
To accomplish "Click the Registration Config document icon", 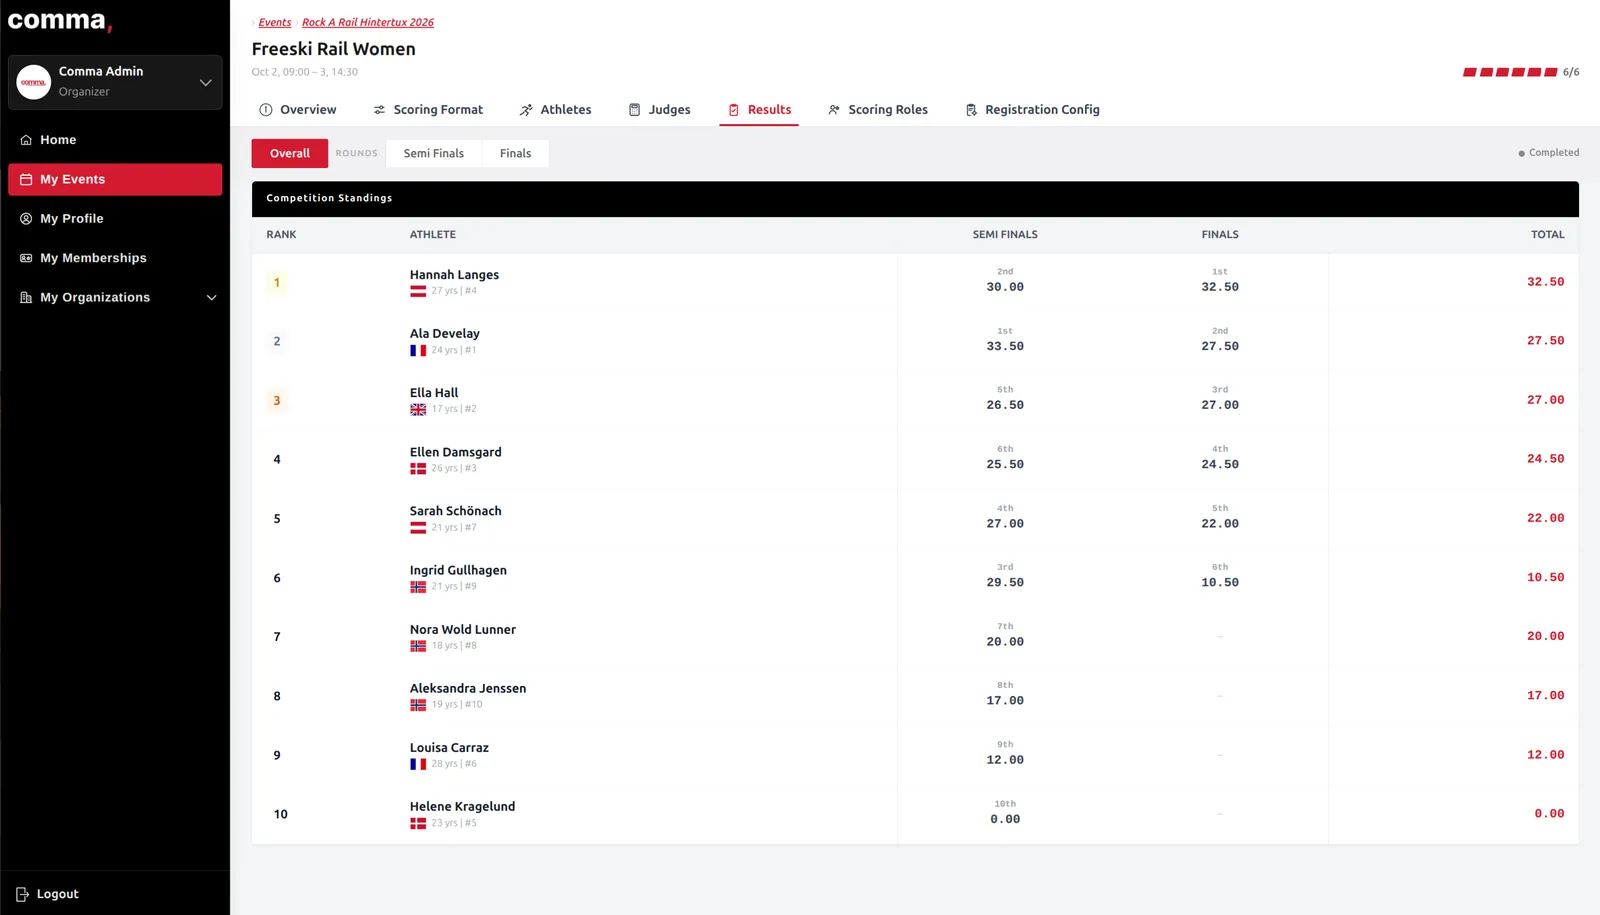I will tap(971, 110).
